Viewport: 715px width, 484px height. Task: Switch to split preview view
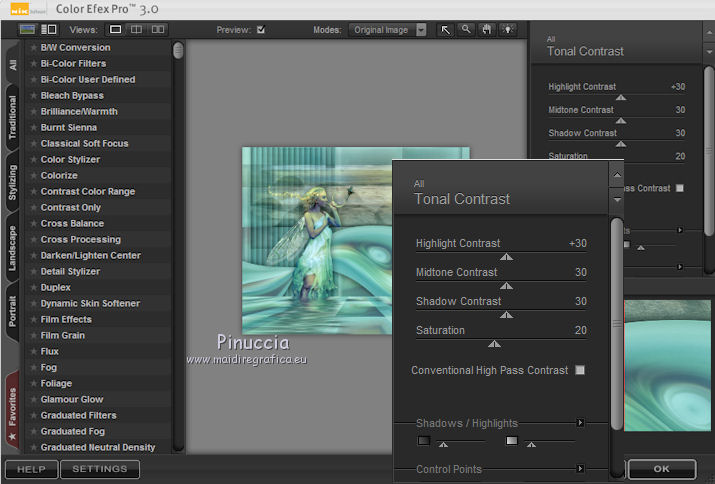pyautogui.click(x=137, y=30)
